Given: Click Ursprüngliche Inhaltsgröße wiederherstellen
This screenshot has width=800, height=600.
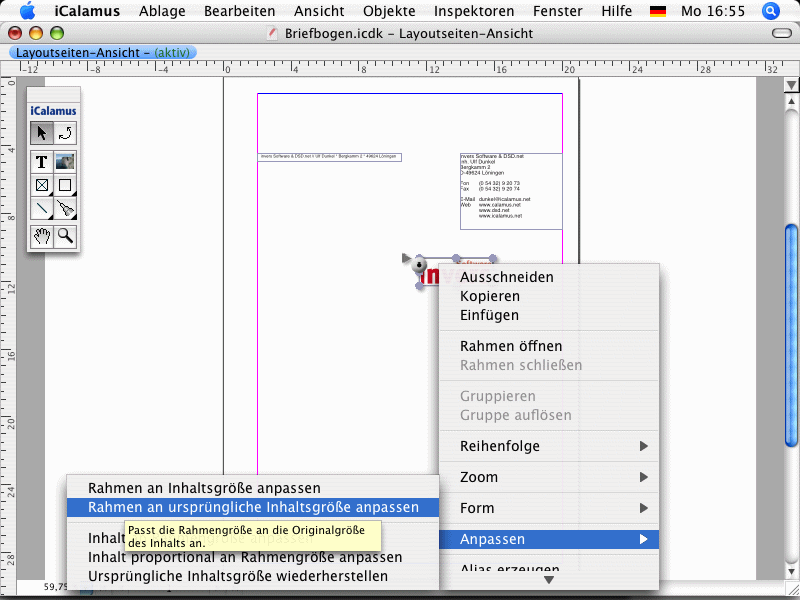Looking at the screenshot, I should 238,576.
